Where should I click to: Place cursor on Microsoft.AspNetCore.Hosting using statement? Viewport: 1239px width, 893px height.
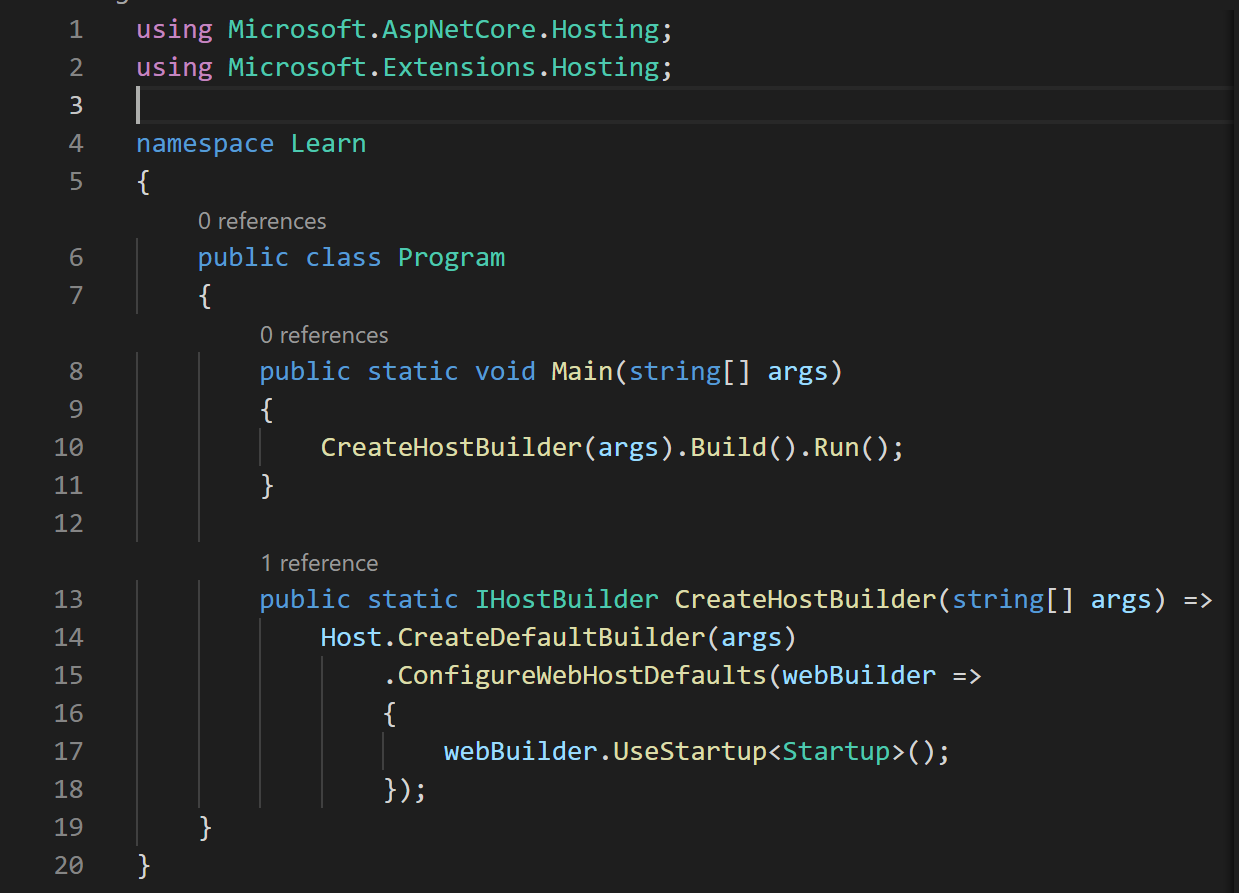pyautogui.click(x=400, y=29)
